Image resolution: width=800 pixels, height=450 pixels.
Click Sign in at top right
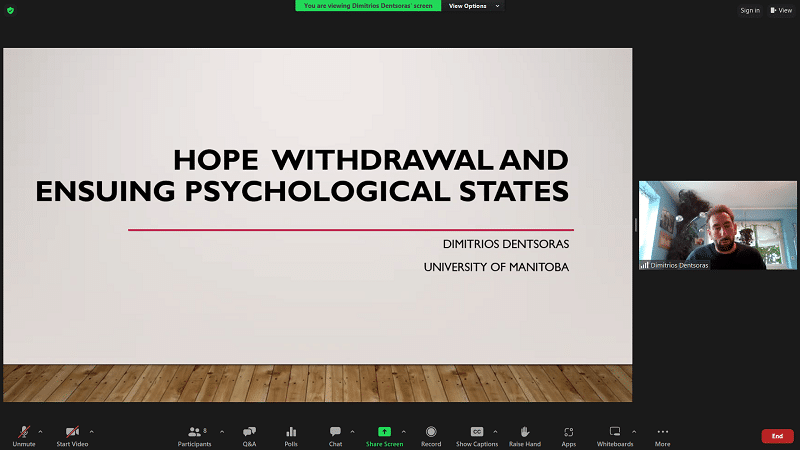(x=750, y=10)
